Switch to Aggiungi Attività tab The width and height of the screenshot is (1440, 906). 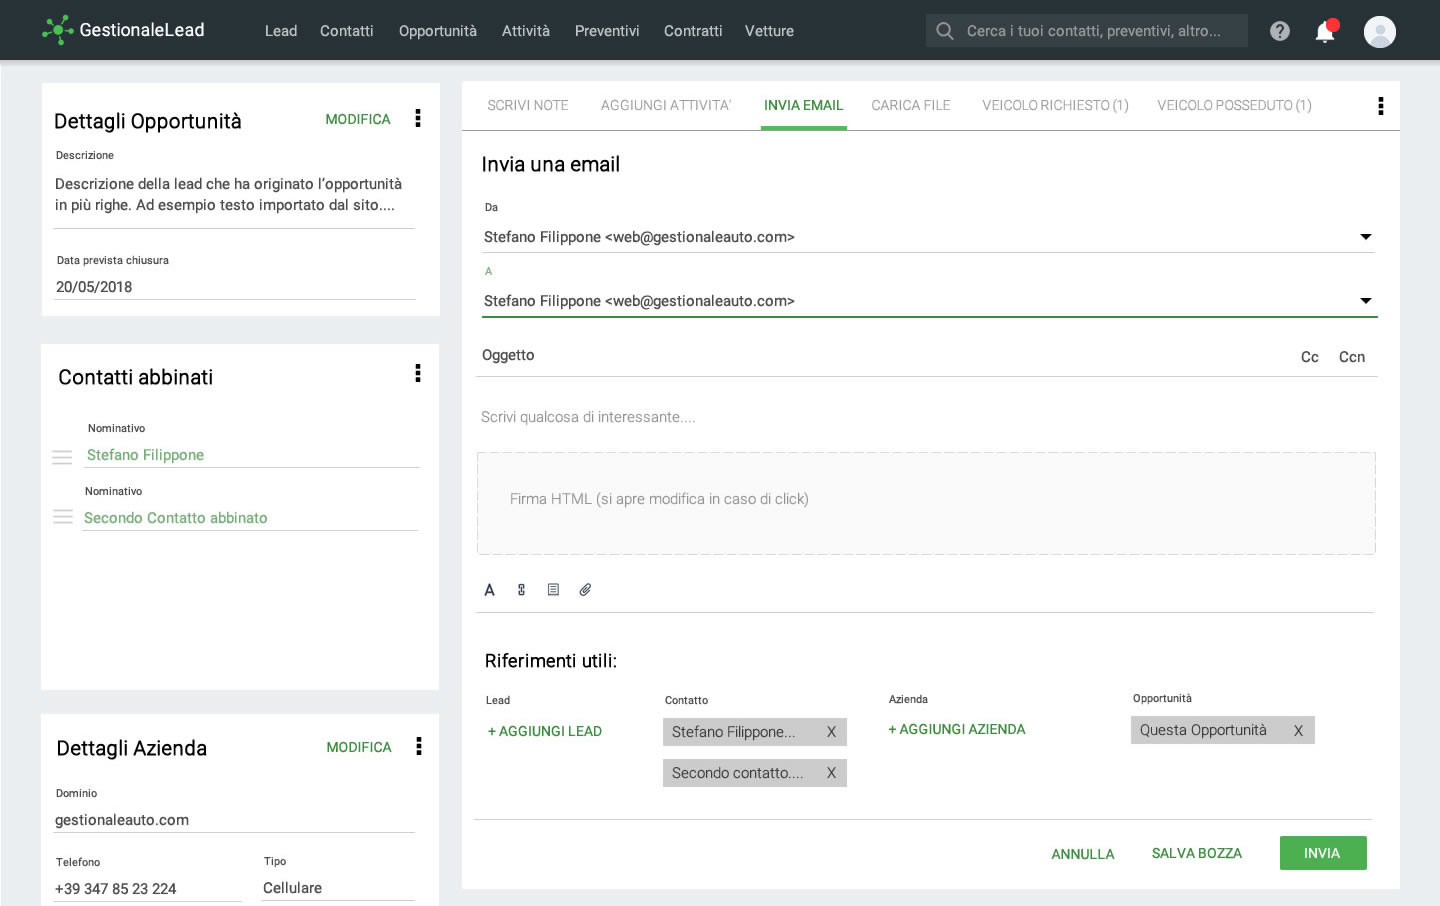coord(666,105)
